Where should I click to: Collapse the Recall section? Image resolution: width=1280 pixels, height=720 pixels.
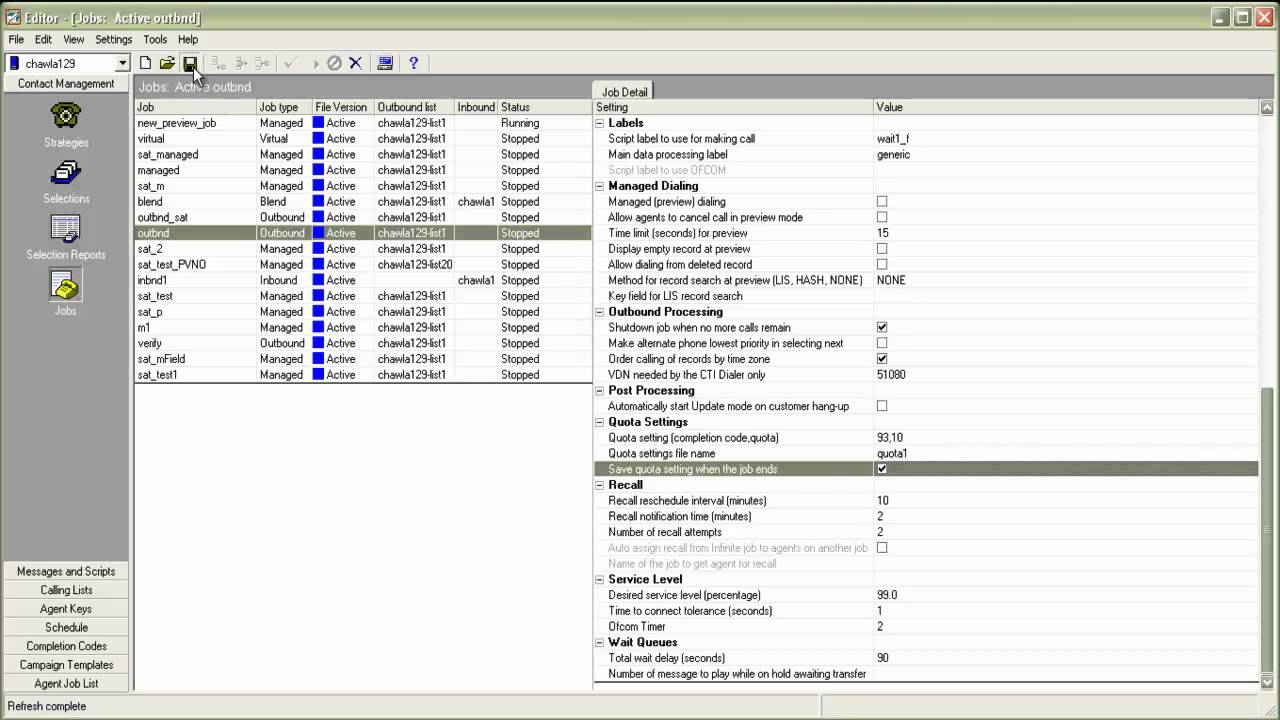coord(600,485)
